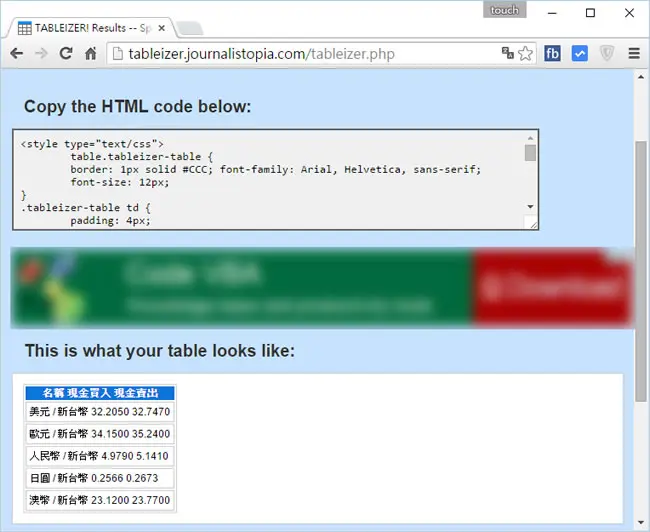This screenshot has height=532, width=650.
Task: Open the blue checkmark extension
Action: point(580,53)
